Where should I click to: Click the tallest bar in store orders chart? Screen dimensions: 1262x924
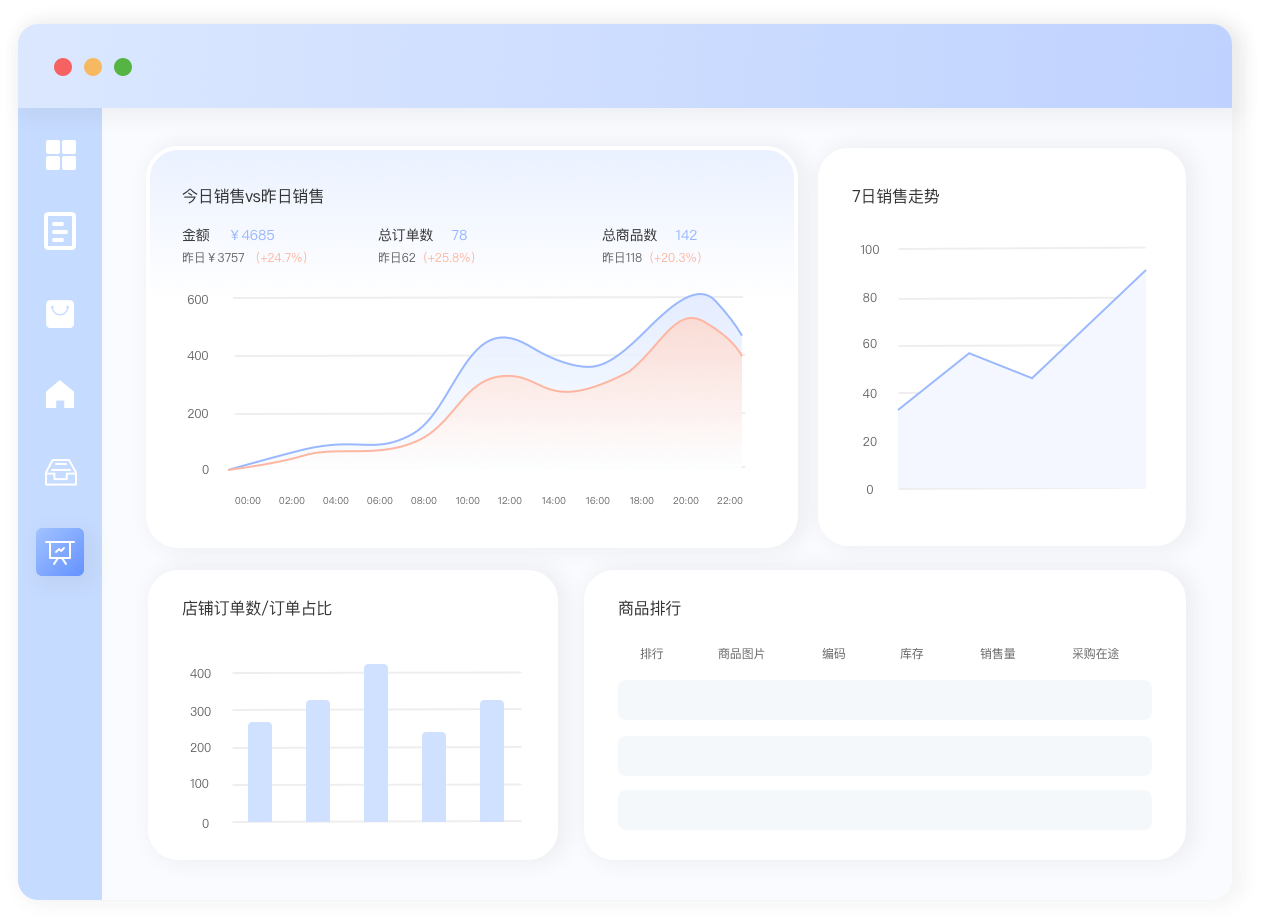[x=376, y=743]
